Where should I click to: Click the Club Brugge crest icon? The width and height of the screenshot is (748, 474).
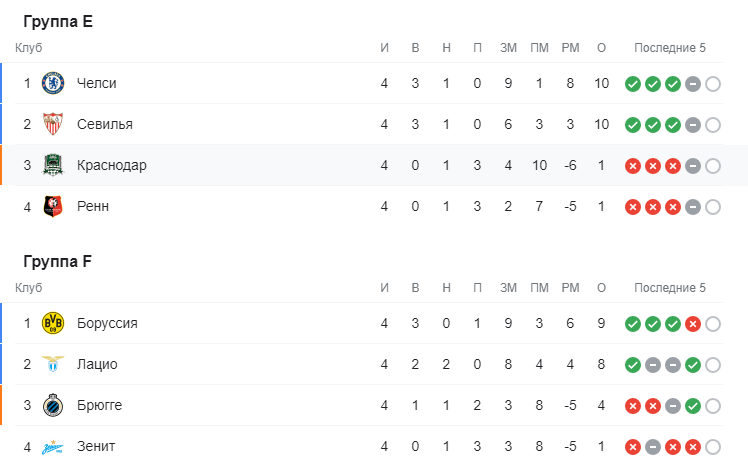point(53,405)
